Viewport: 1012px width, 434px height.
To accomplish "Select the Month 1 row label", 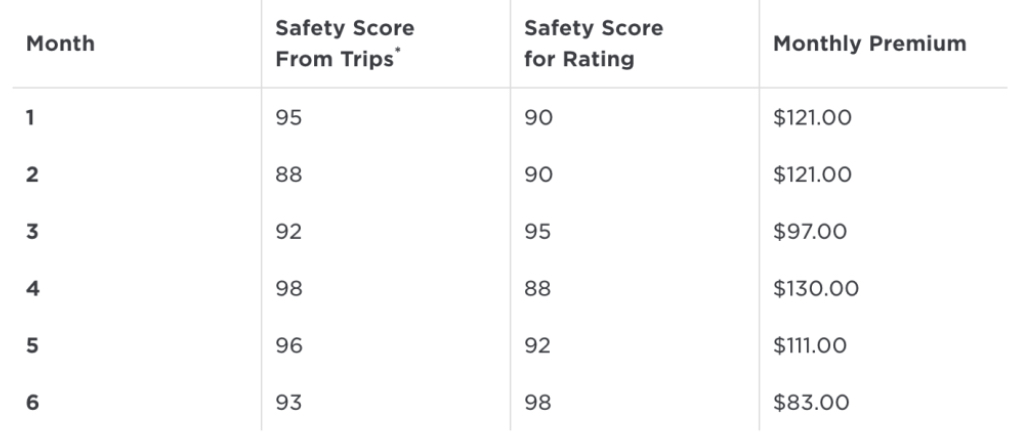I will click(30, 118).
